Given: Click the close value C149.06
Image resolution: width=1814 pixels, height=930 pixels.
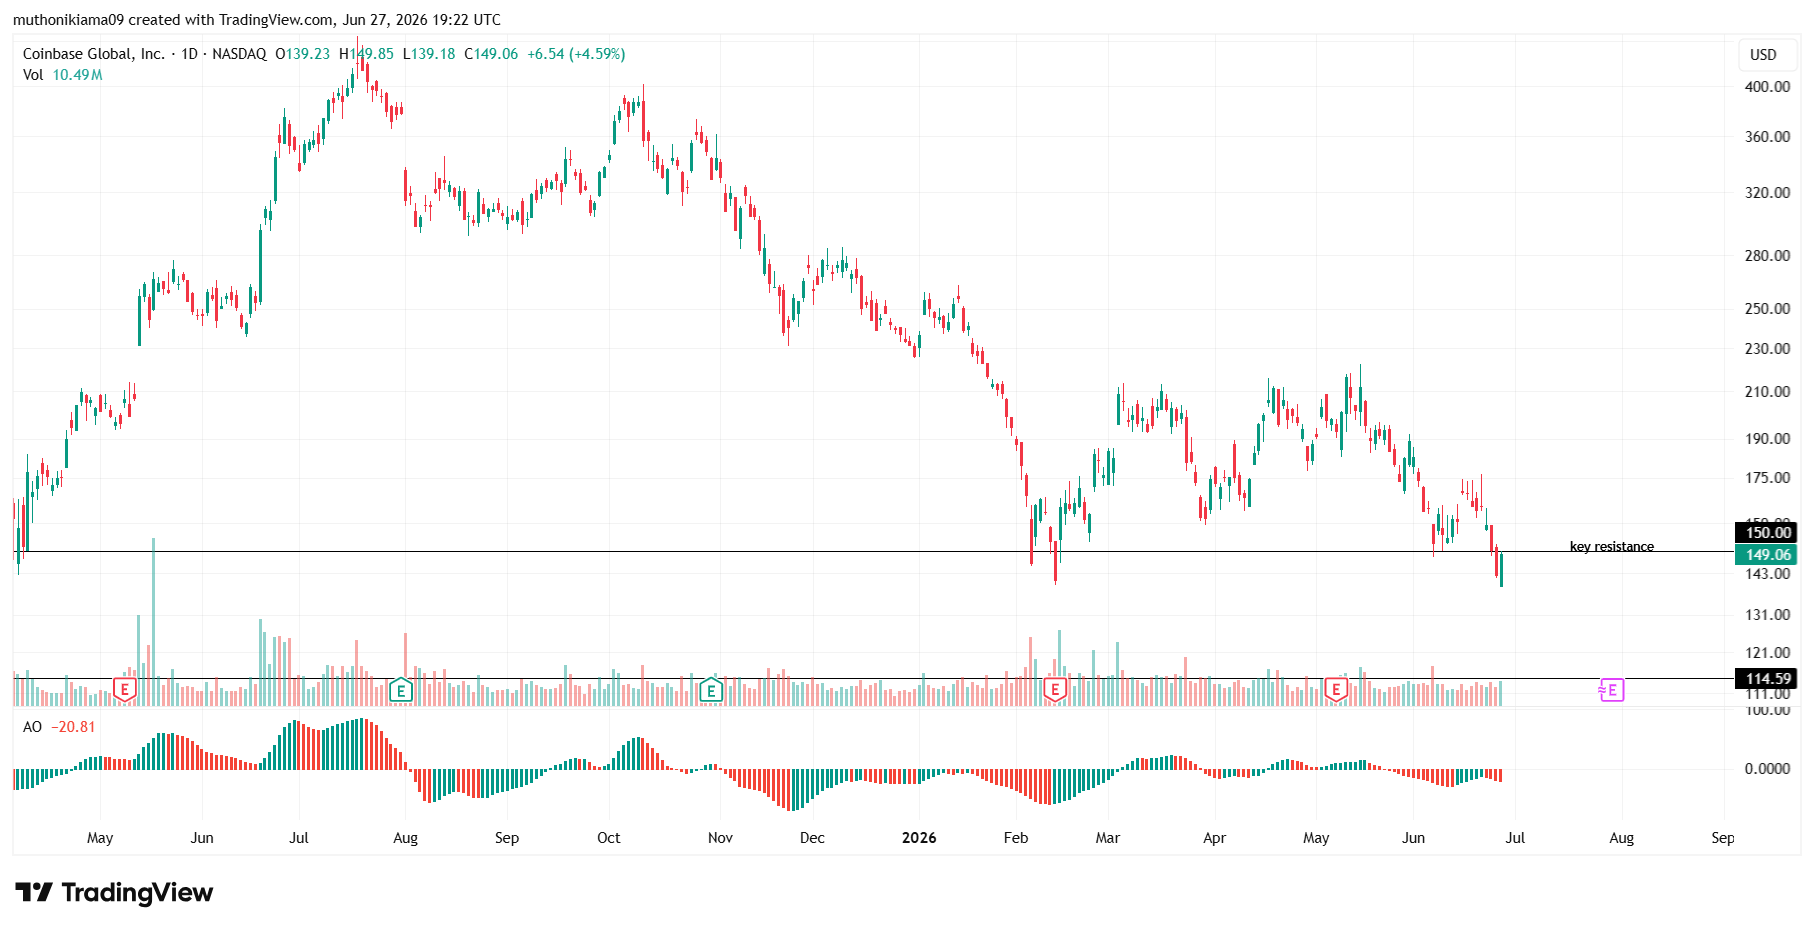Looking at the screenshot, I should pyautogui.click(x=491, y=54).
